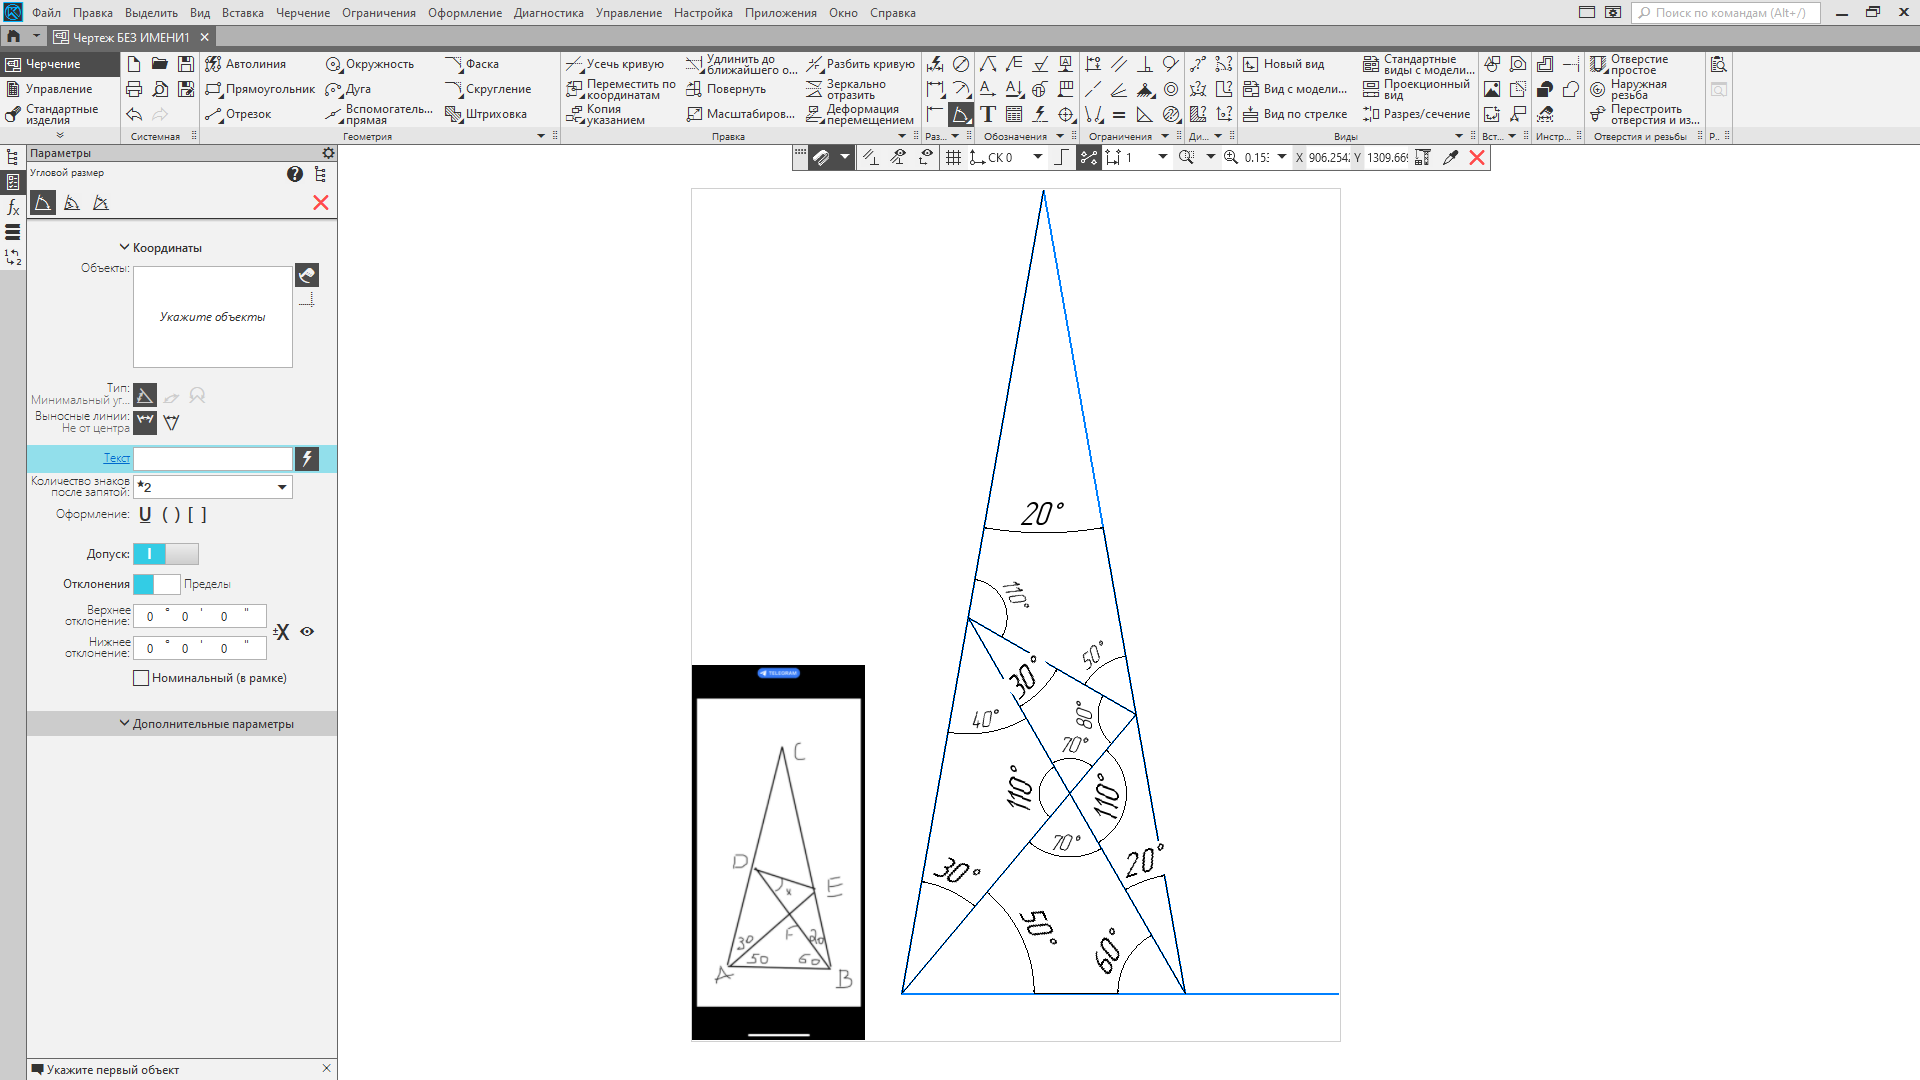The image size is (1920, 1080).
Task: Click the Прямоугольник rectangle tool
Action: tap(260, 89)
